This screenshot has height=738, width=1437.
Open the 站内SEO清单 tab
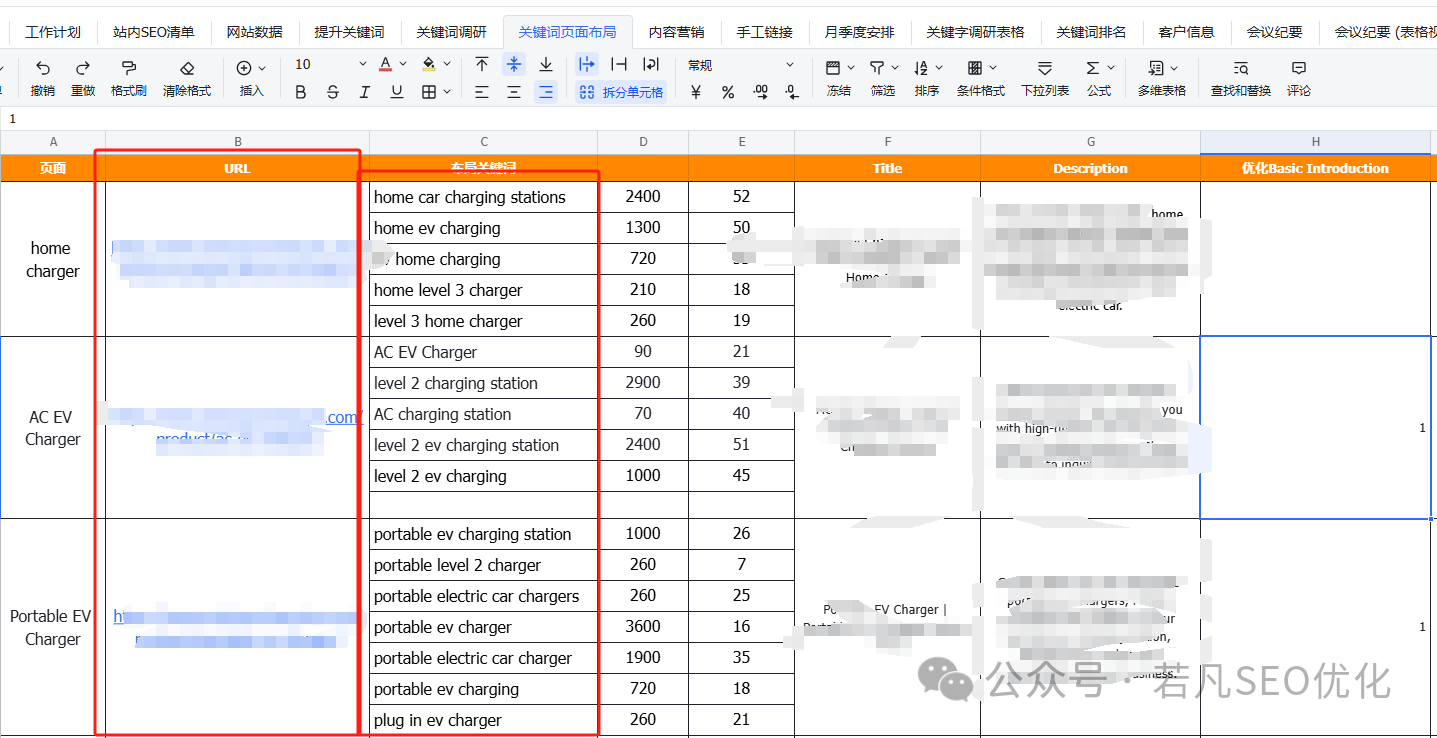point(154,32)
